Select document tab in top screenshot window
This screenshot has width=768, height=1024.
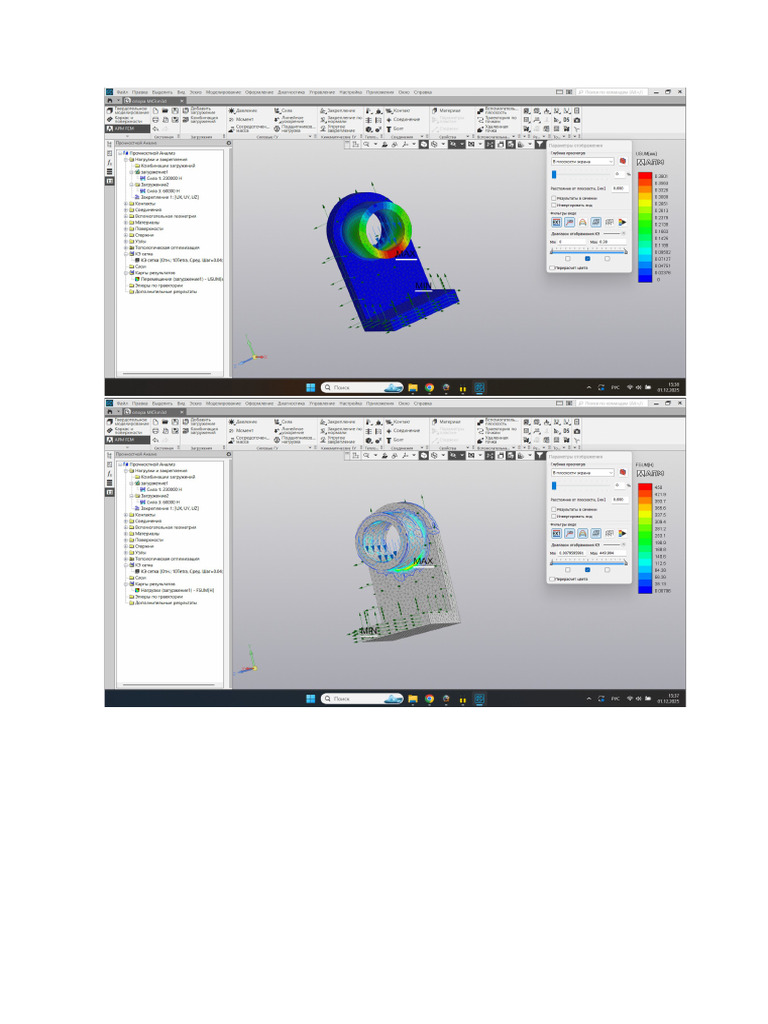[154, 101]
